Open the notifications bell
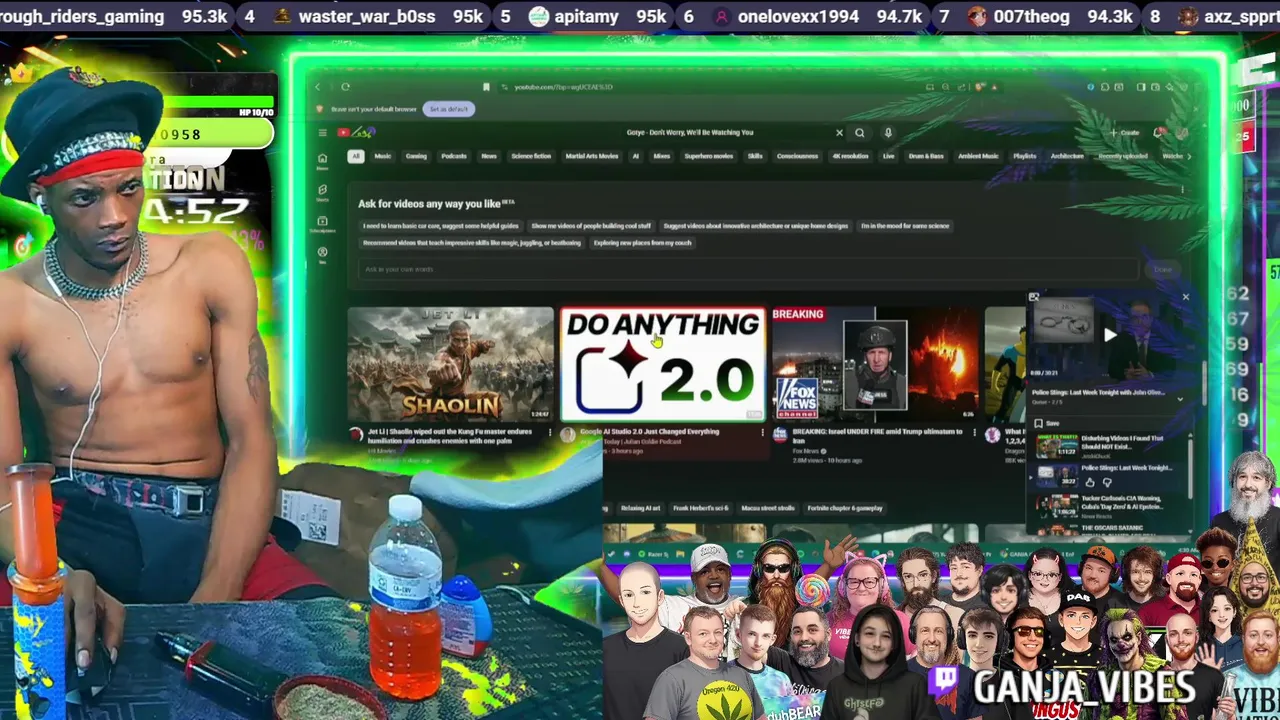 click(x=1158, y=132)
